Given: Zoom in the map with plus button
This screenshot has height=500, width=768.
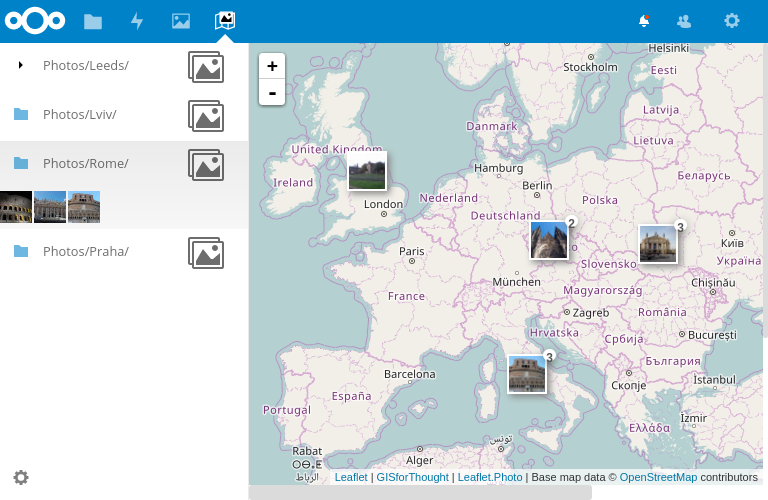Looking at the screenshot, I should (272, 66).
